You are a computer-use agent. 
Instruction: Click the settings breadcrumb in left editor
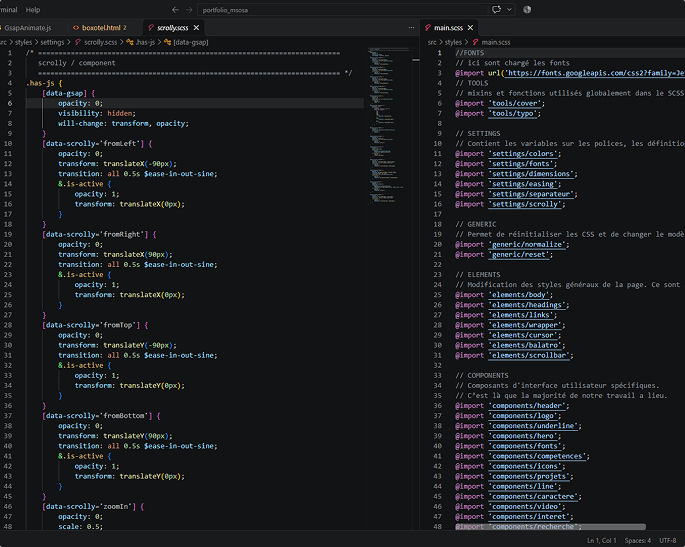click(x=52, y=42)
